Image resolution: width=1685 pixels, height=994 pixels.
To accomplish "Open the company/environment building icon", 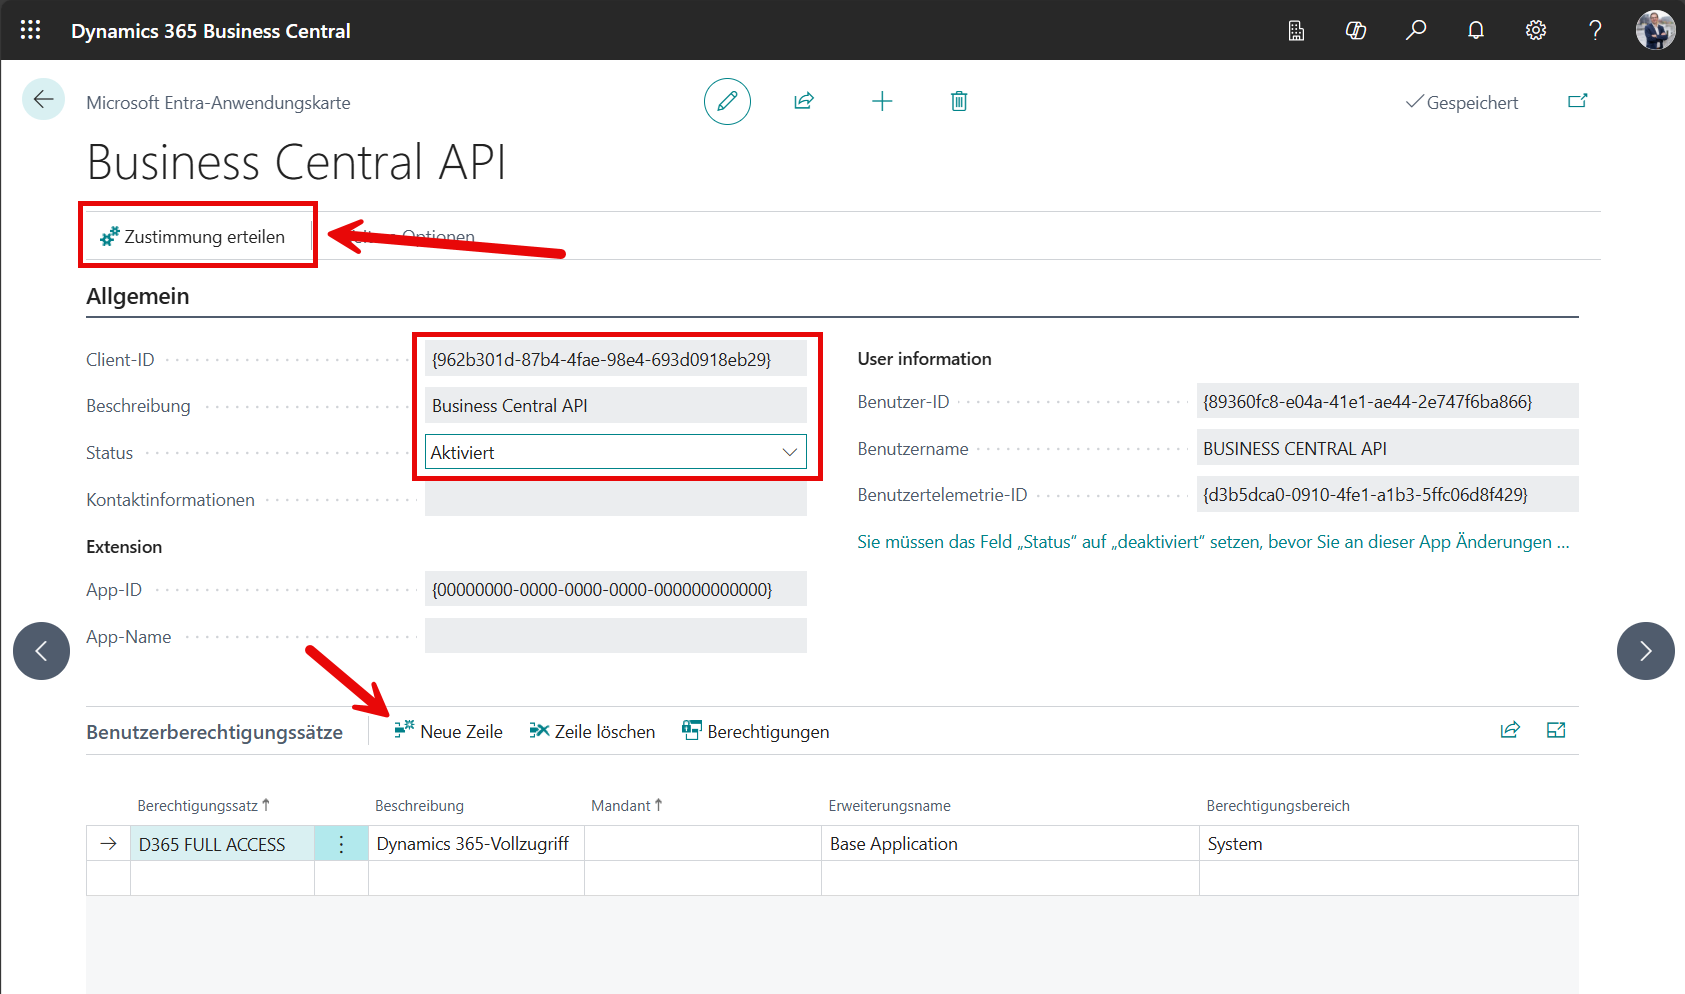I will [x=1296, y=30].
